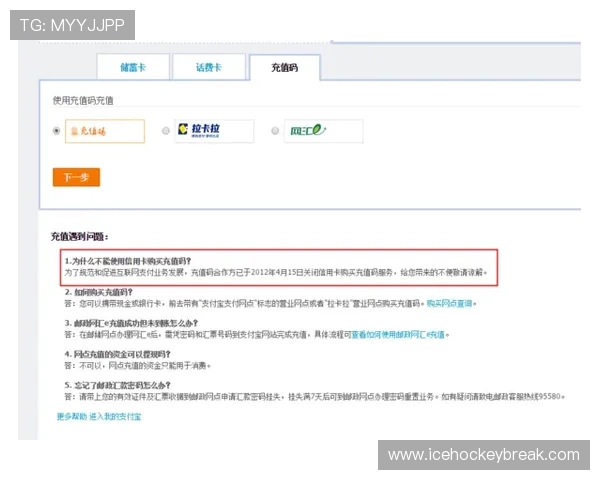The width and height of the screenshot is (600, 480).
Task: Open 查看如何使用邮政网汇e充值 link
Action: click(398, 335)
